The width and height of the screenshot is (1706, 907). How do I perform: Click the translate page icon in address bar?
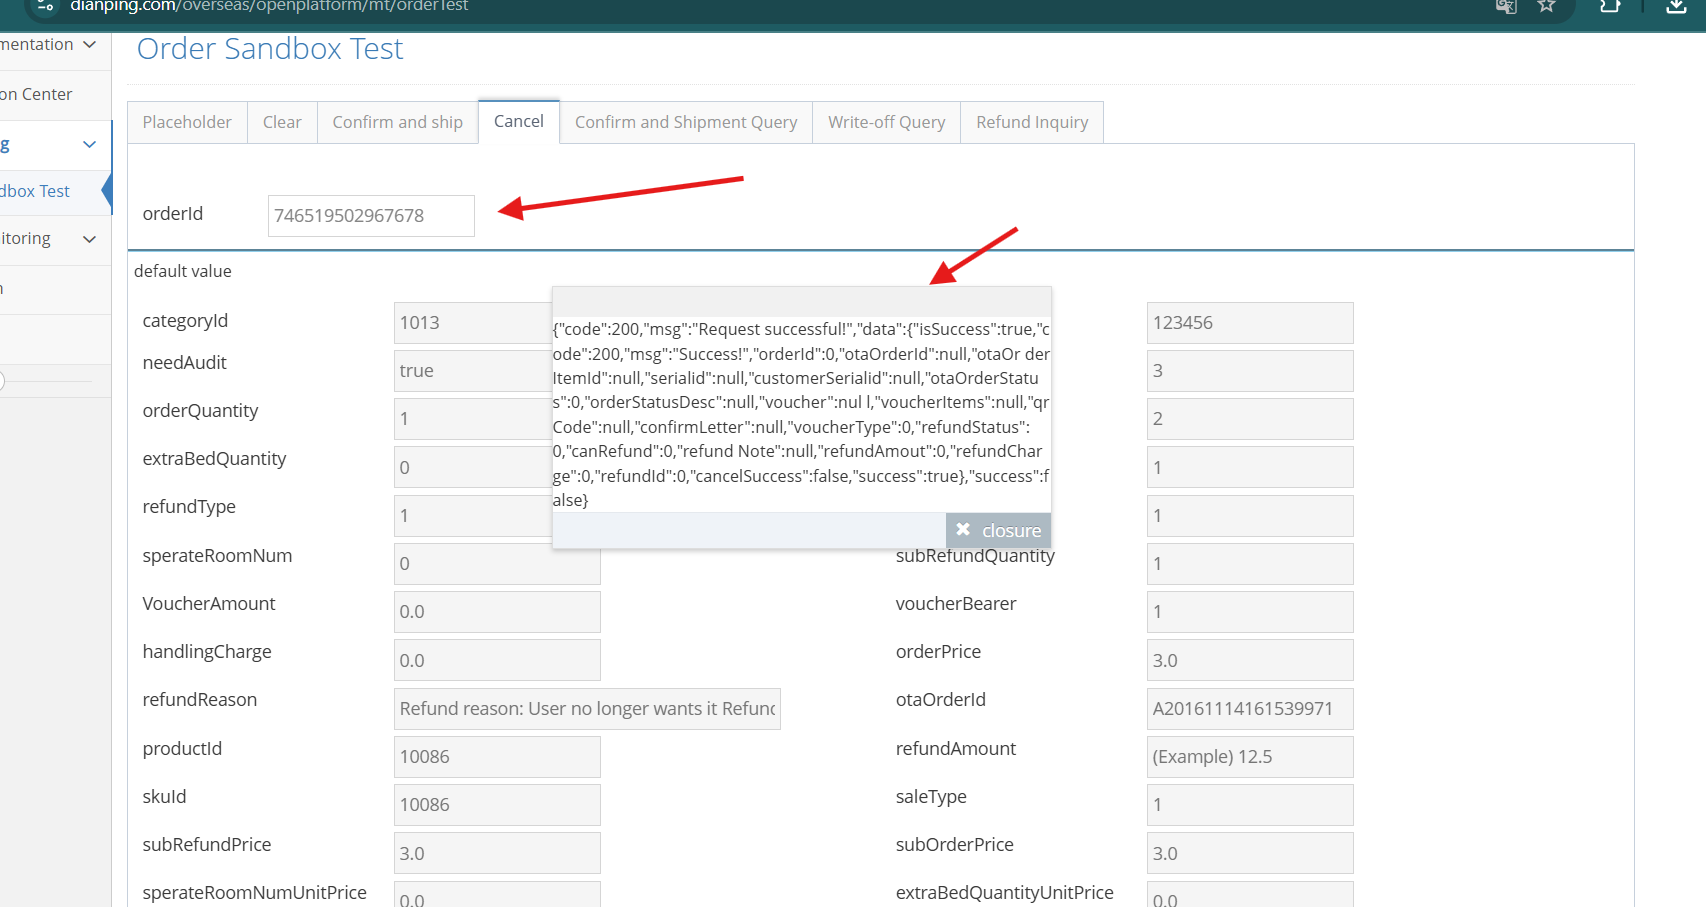[1506, 7]
